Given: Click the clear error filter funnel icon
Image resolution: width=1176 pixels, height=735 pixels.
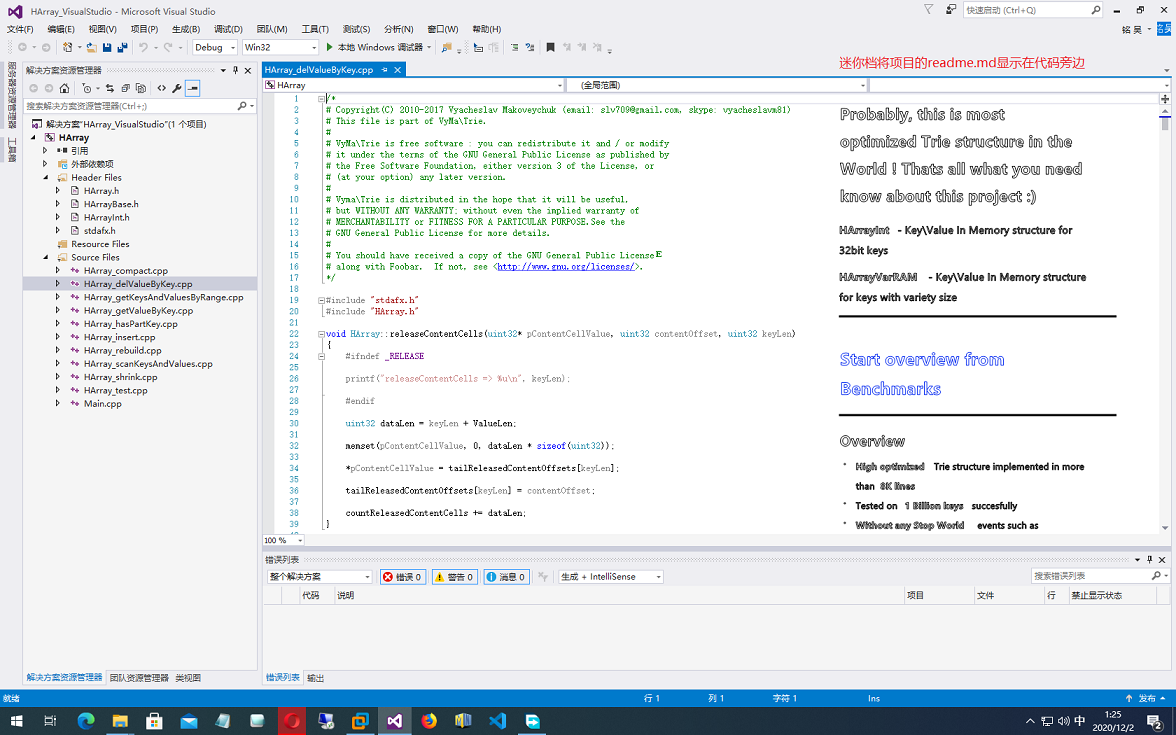Looking at the screenshot, I should [x=543, y=577].
